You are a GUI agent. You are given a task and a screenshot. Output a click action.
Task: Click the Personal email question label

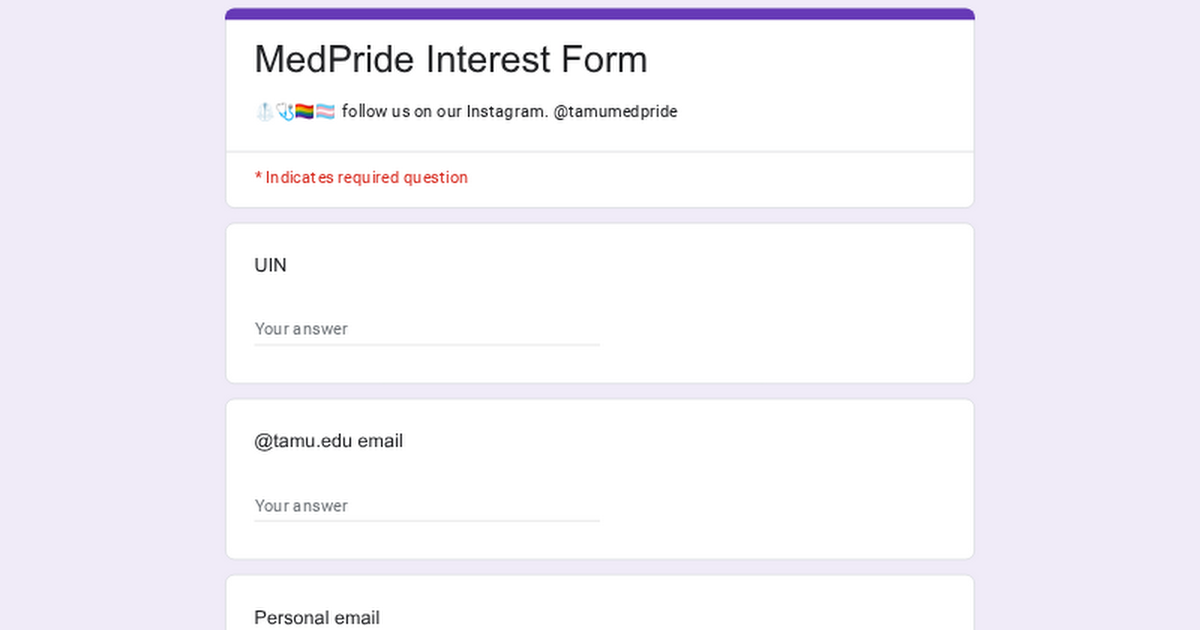317,617
